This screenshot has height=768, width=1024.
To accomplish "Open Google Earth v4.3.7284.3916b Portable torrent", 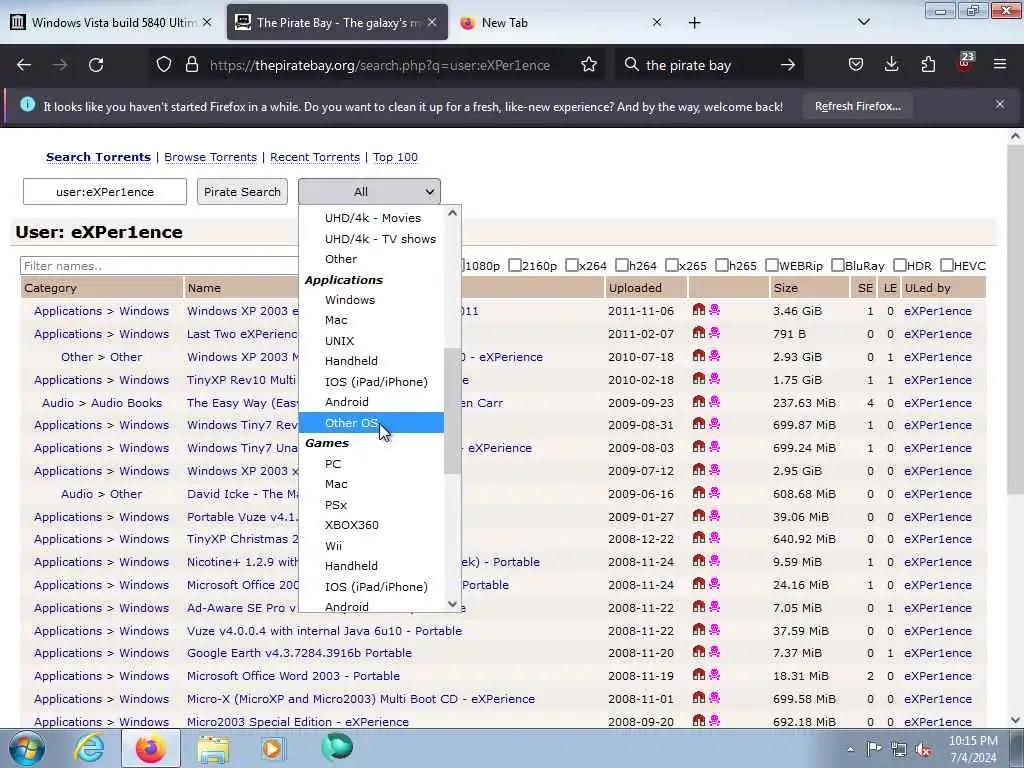I will (299, 653).
